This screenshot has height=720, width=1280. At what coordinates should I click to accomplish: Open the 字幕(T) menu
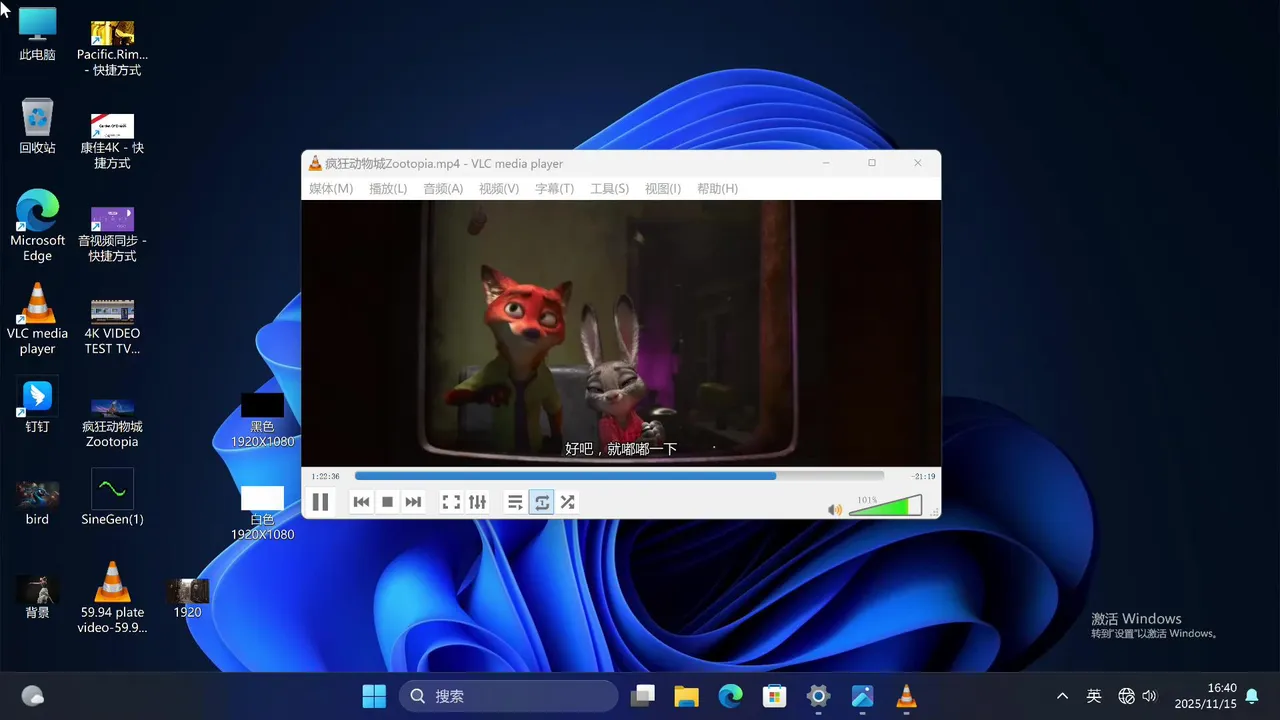point(554,189)
